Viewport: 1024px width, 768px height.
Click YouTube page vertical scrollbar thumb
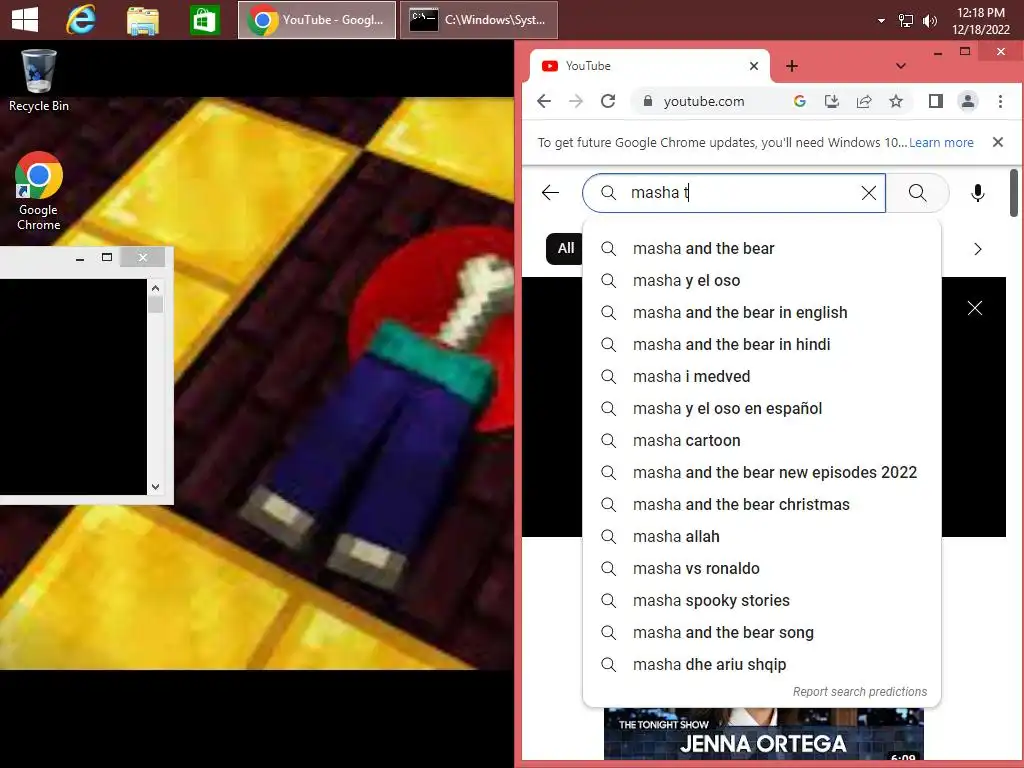pos(1014,193)
